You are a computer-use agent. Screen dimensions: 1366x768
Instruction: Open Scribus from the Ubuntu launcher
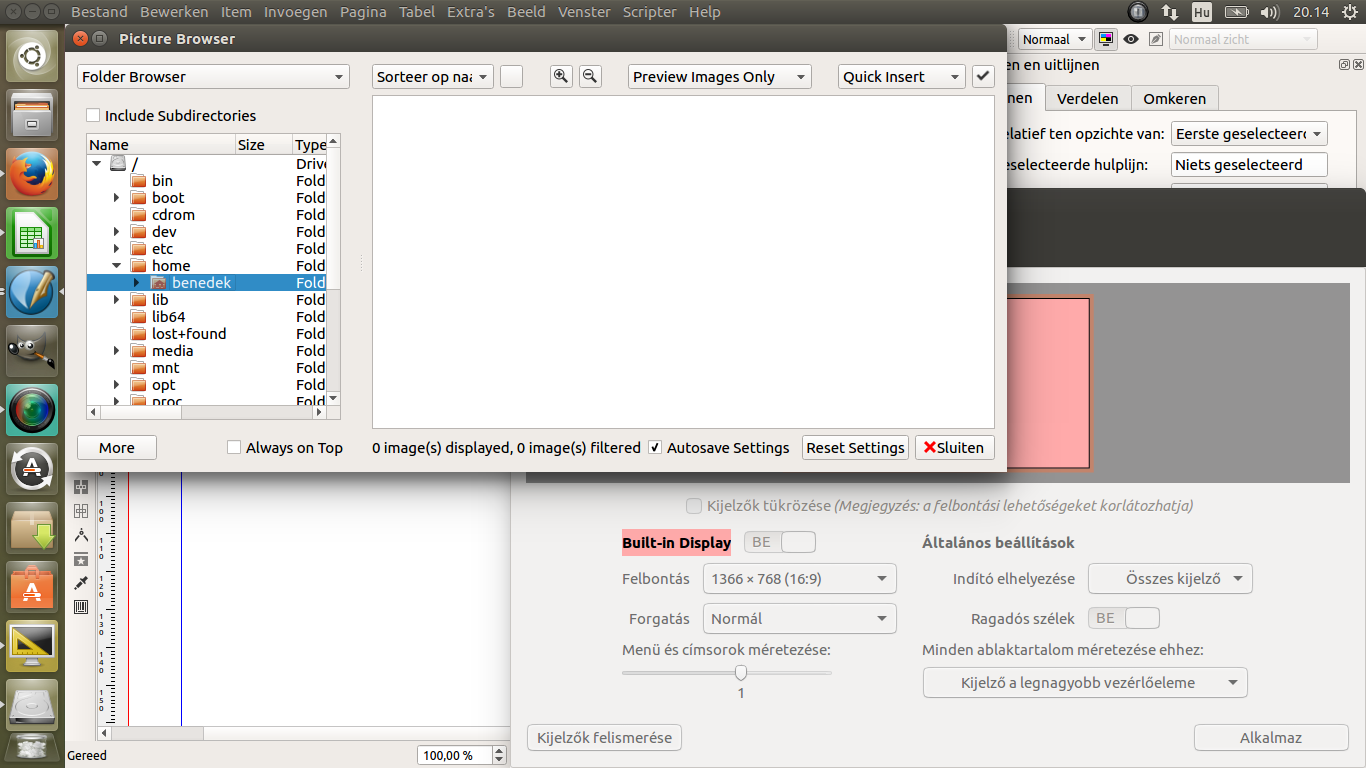click(x=32, y=292)
